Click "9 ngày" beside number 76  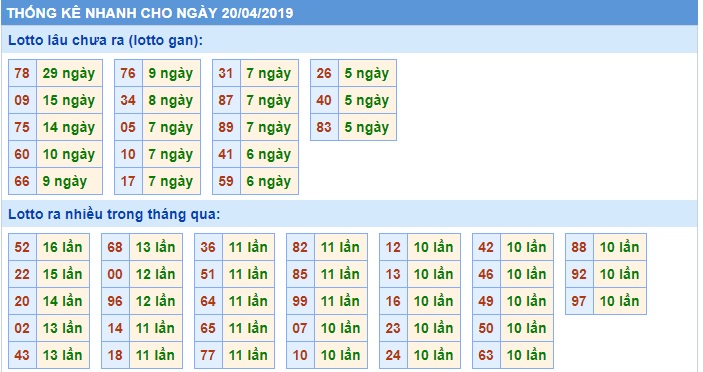coord(171,73)
